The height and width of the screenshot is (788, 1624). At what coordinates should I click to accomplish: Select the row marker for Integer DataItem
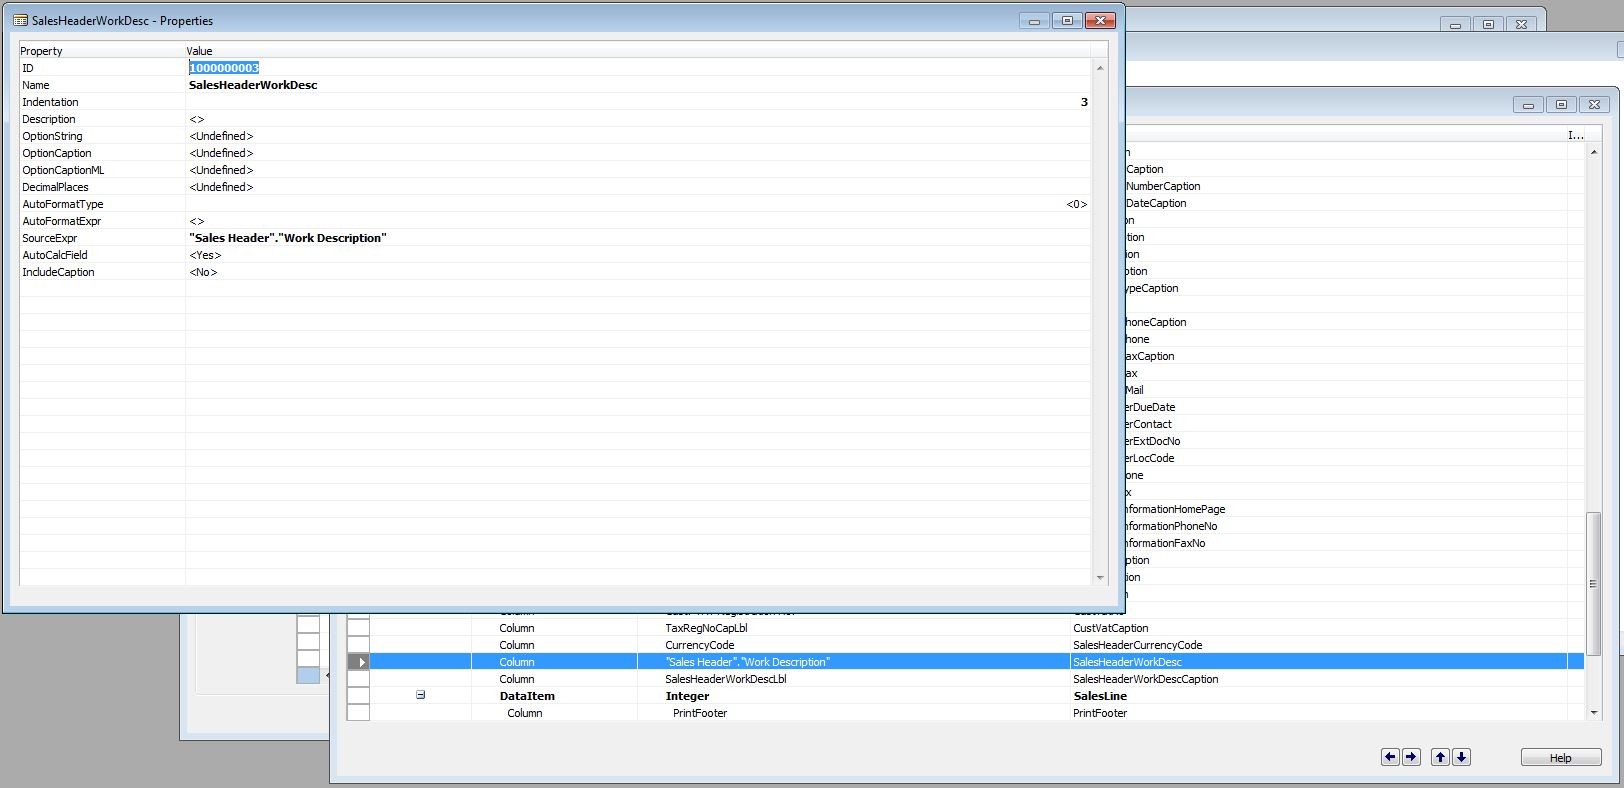pos(359,696)
